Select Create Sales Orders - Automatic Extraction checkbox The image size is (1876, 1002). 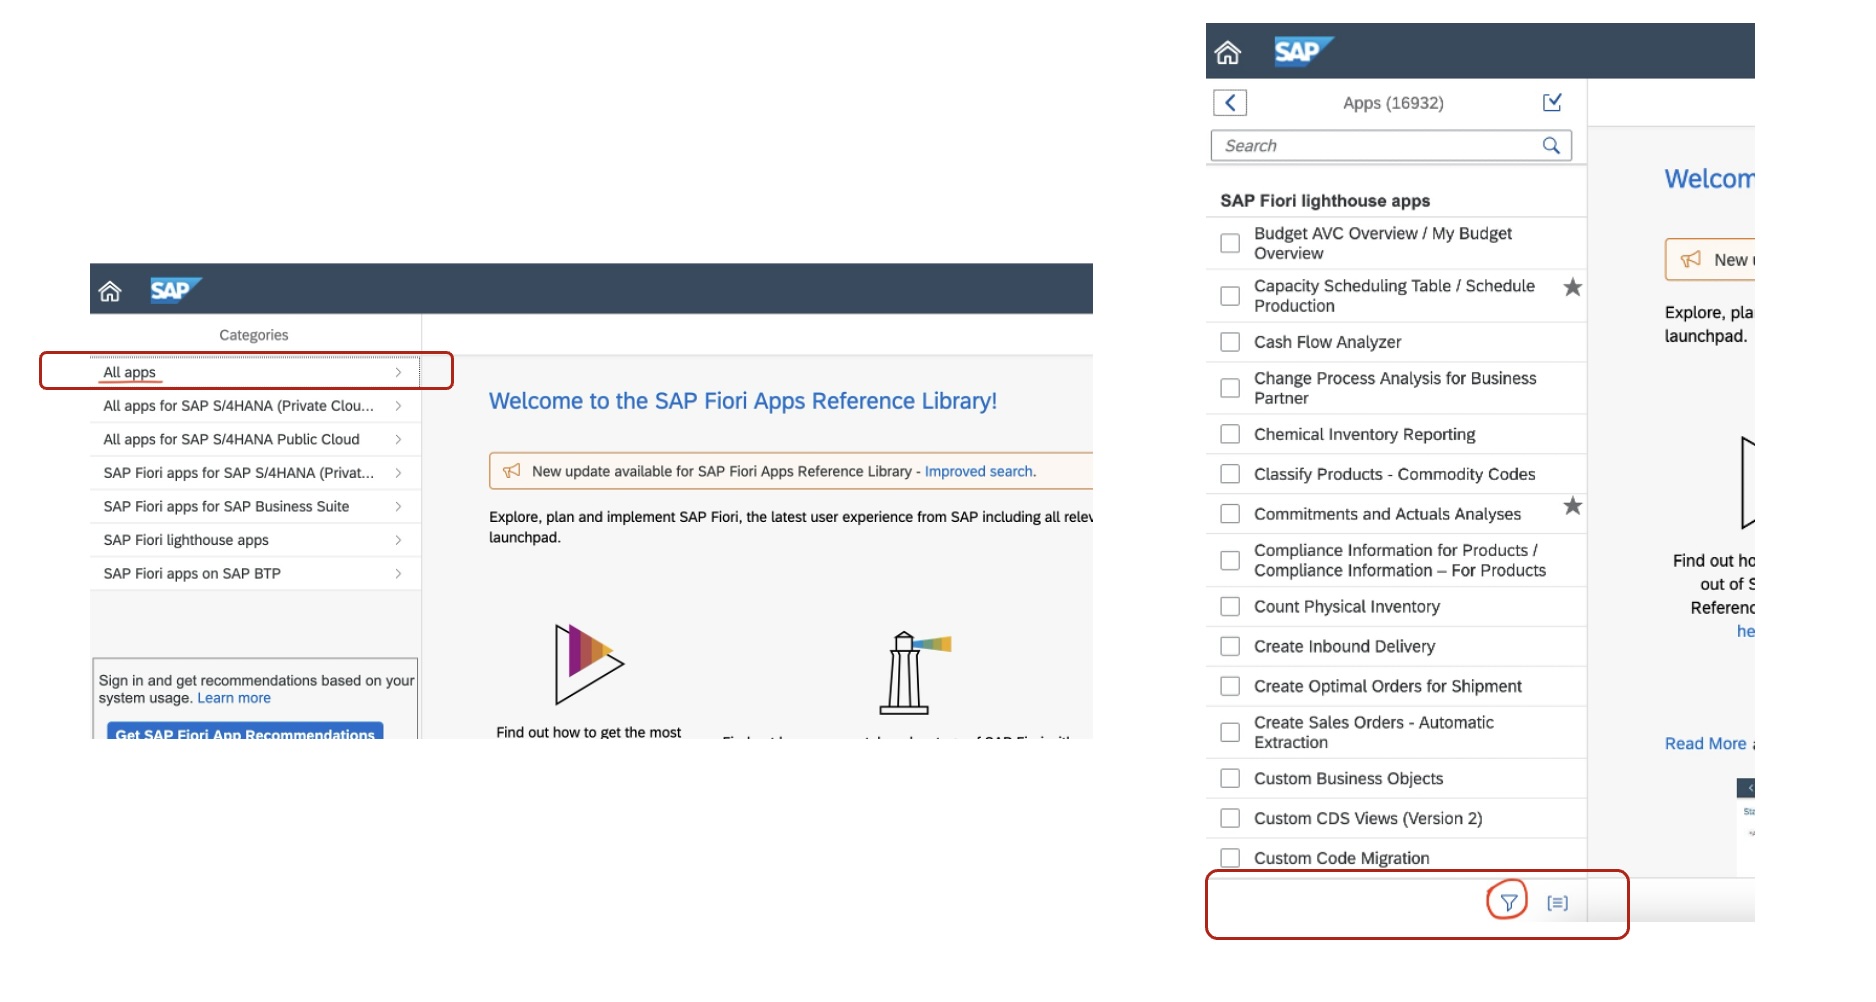point(1230,732)
